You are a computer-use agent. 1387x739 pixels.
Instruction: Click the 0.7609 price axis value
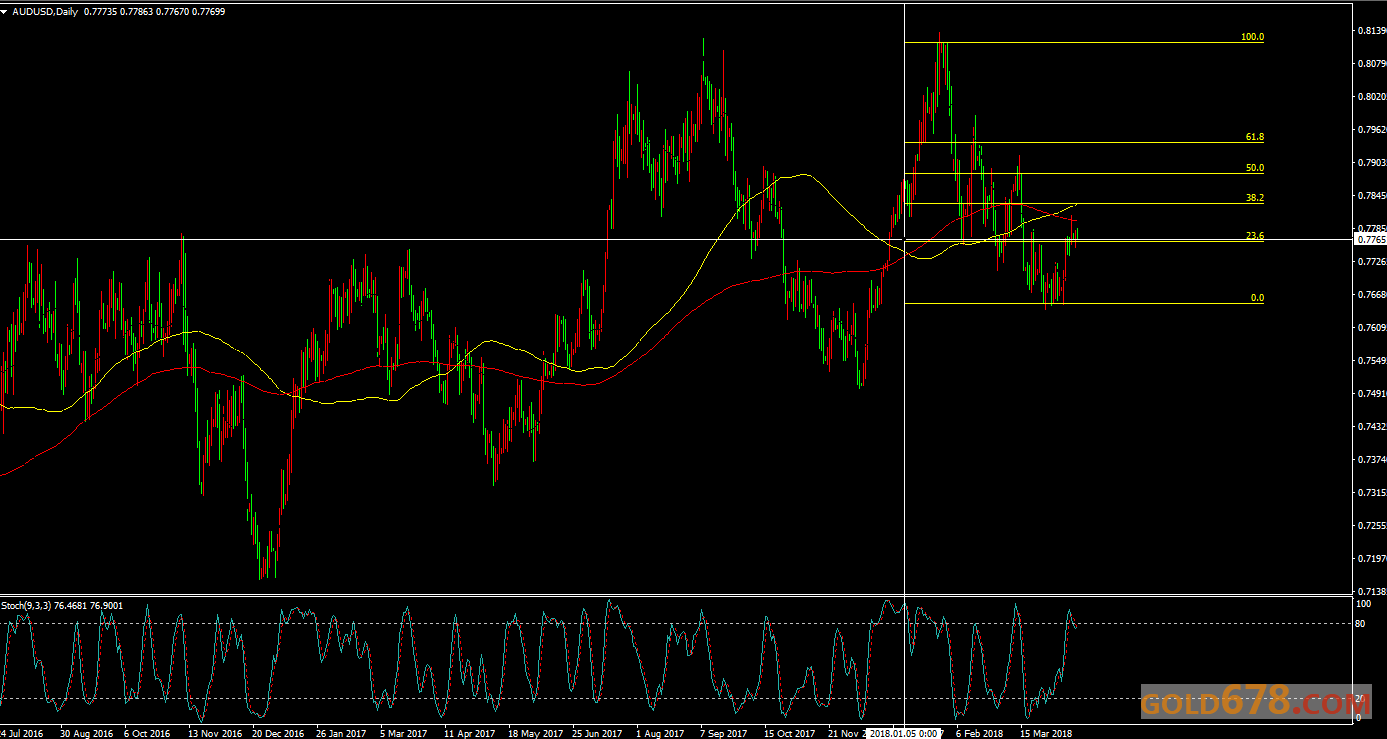1371,328
